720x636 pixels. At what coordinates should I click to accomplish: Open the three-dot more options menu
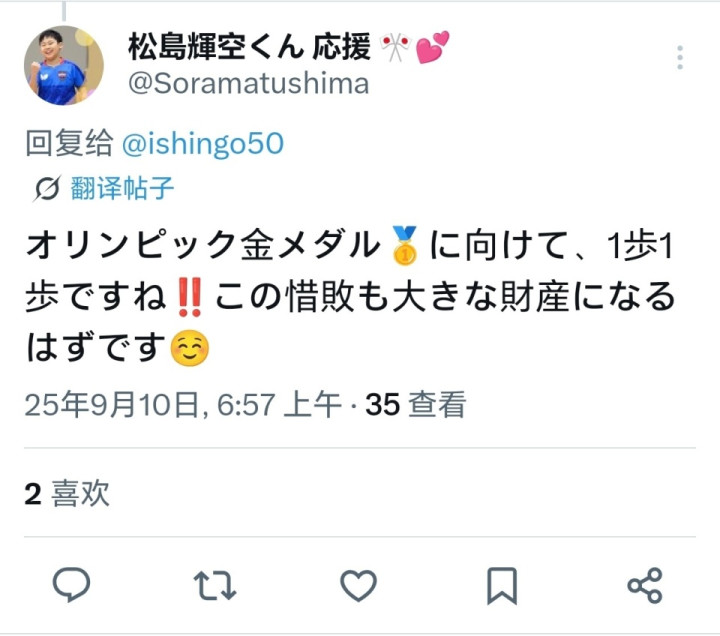(x=680, y=57)
